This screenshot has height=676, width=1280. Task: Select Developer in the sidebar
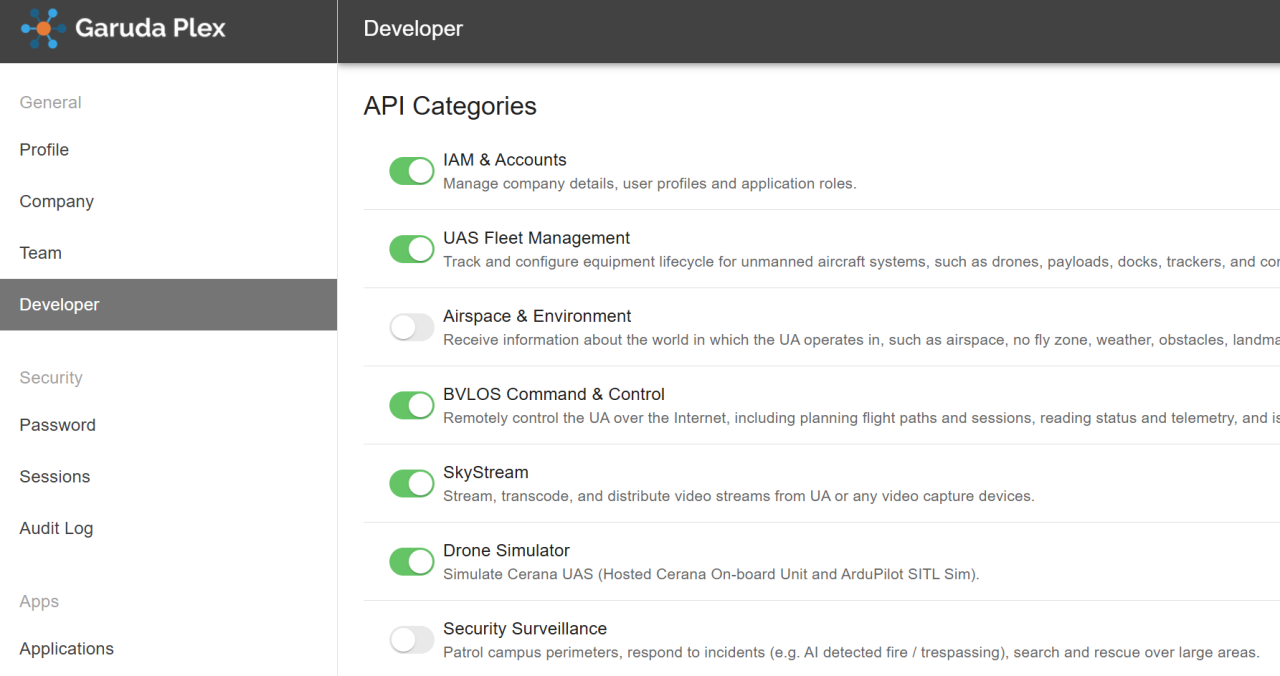59,305
